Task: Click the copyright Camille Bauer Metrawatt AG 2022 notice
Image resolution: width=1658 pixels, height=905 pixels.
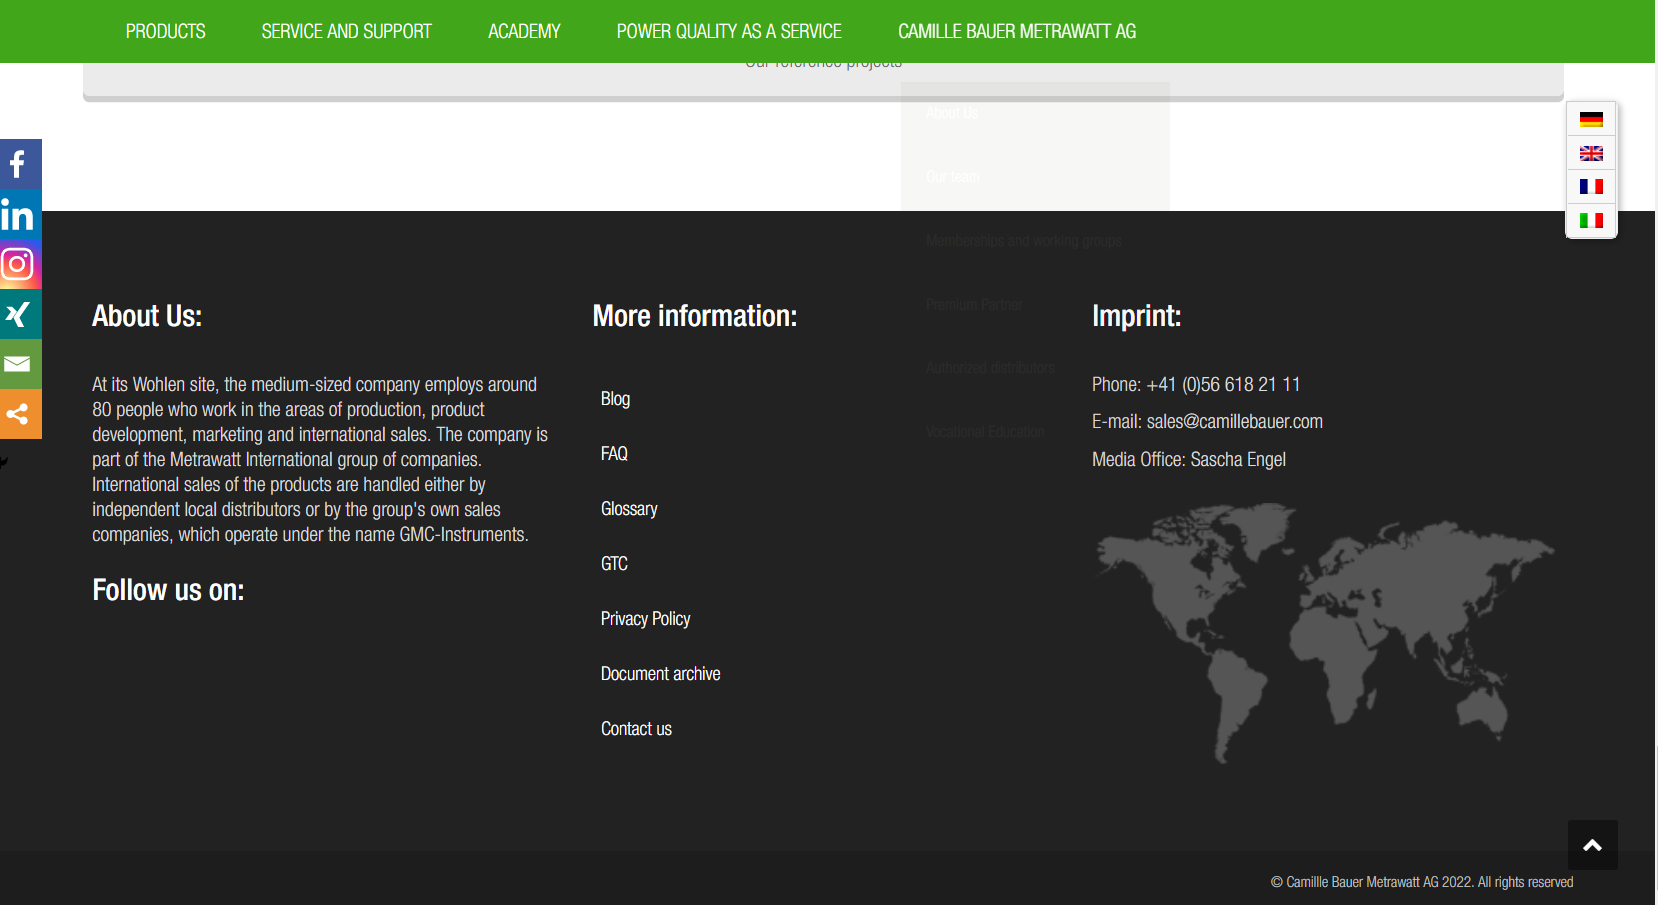Action: 1422,882
